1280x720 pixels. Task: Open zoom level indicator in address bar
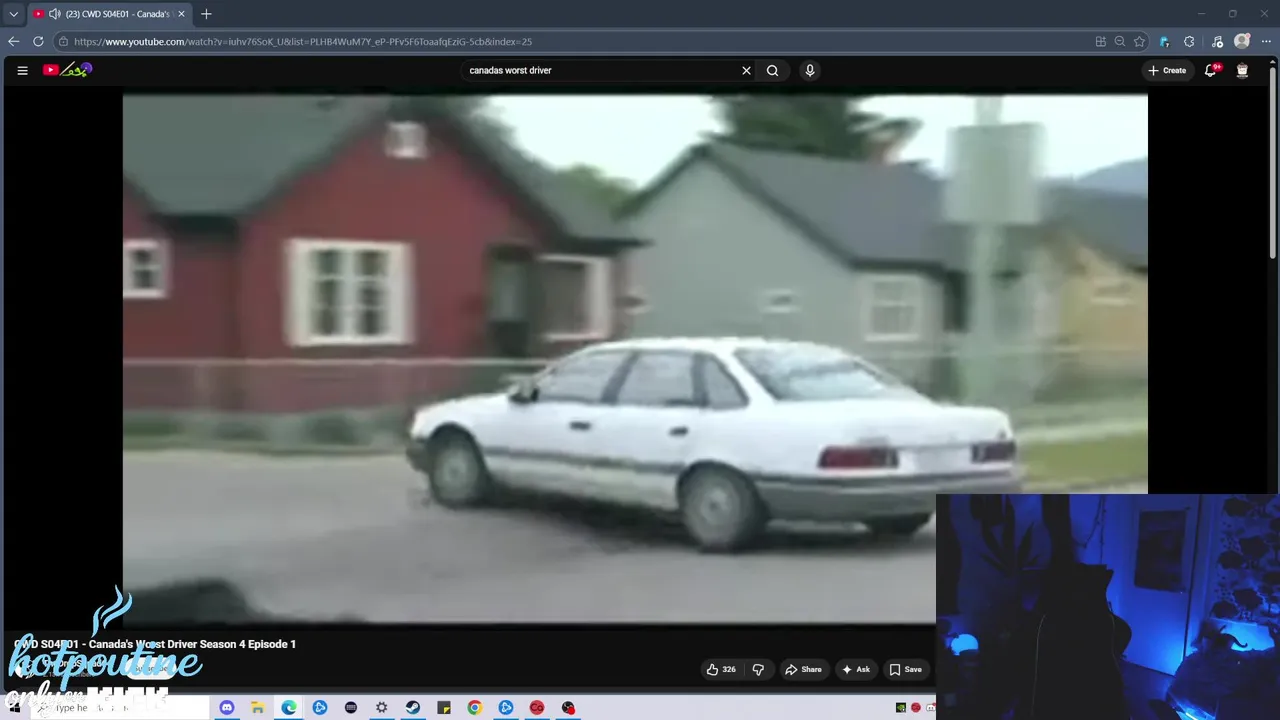(x=1120, y=42)
